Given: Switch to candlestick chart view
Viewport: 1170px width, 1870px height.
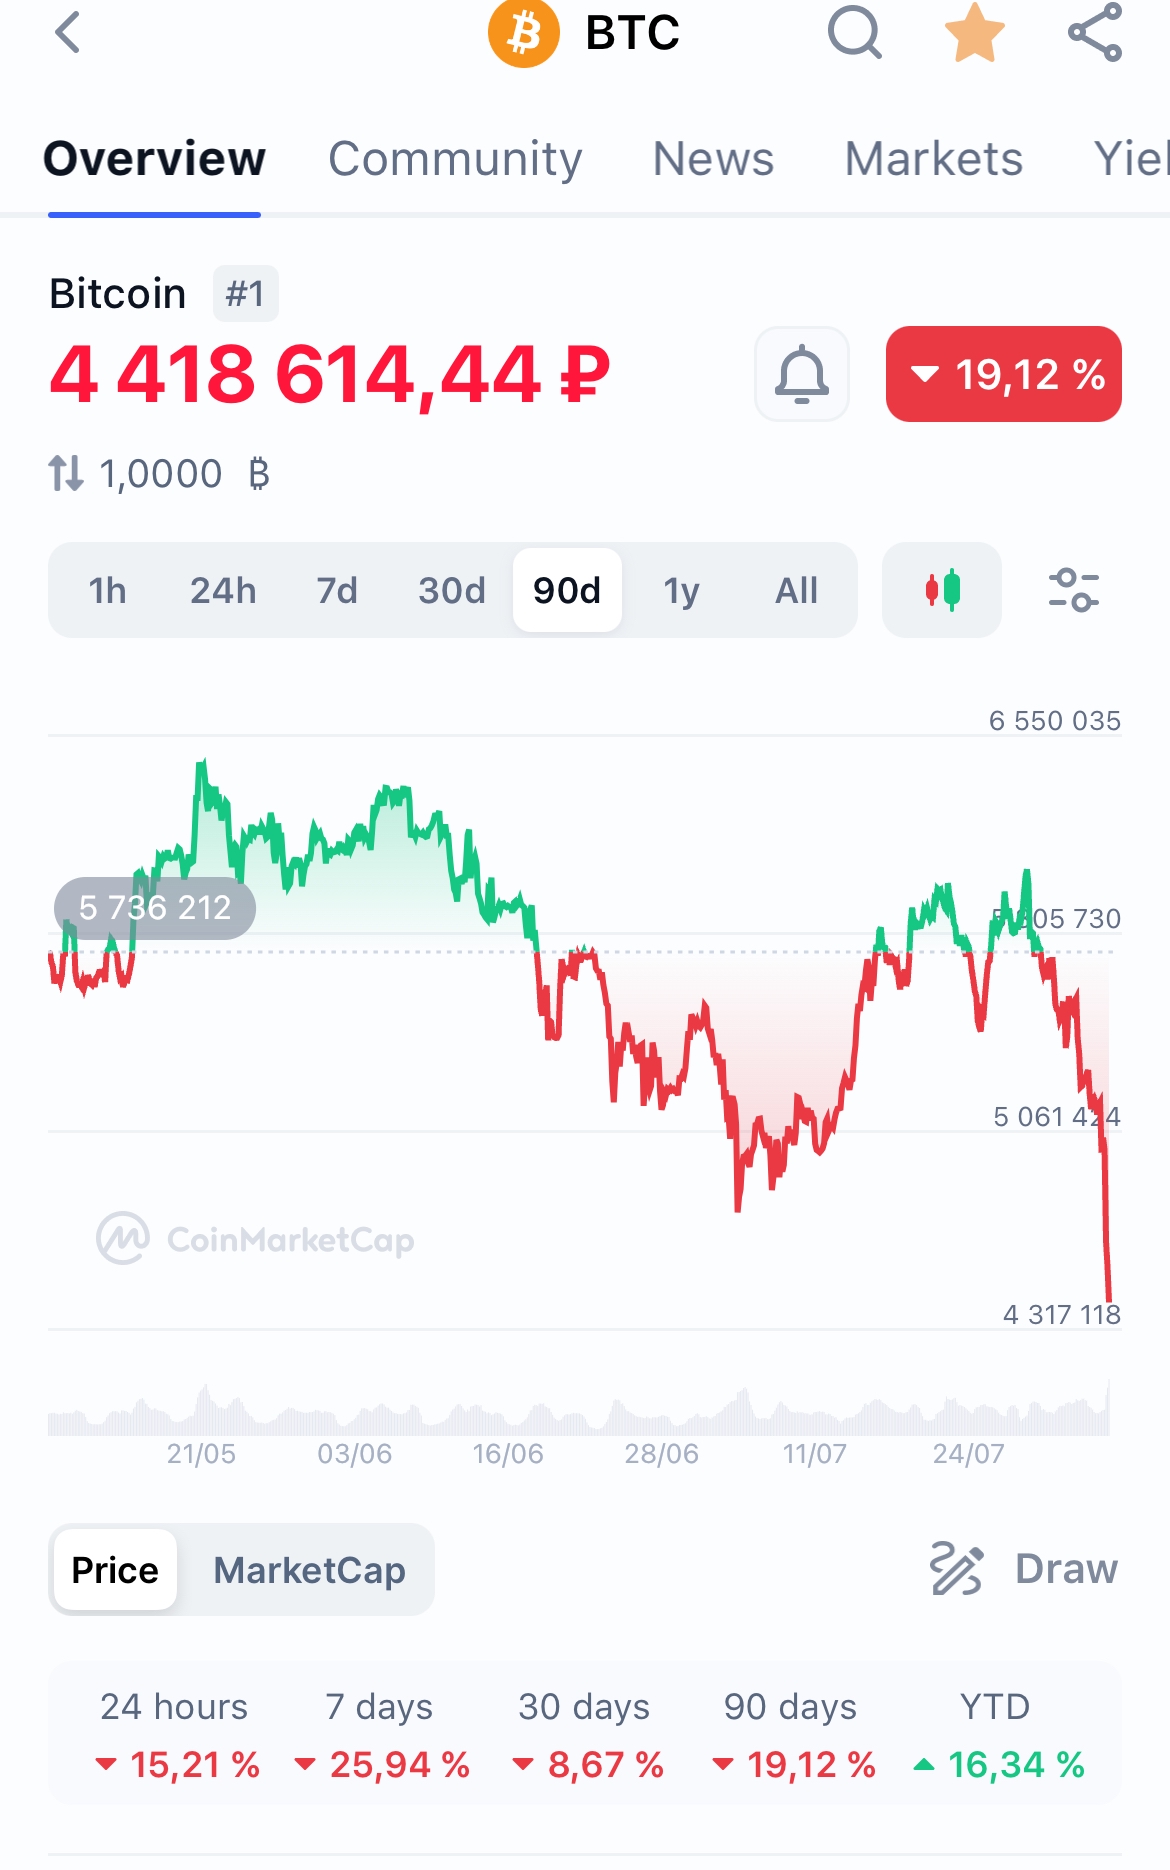Looking at the screenshot, I should (942, 590).
